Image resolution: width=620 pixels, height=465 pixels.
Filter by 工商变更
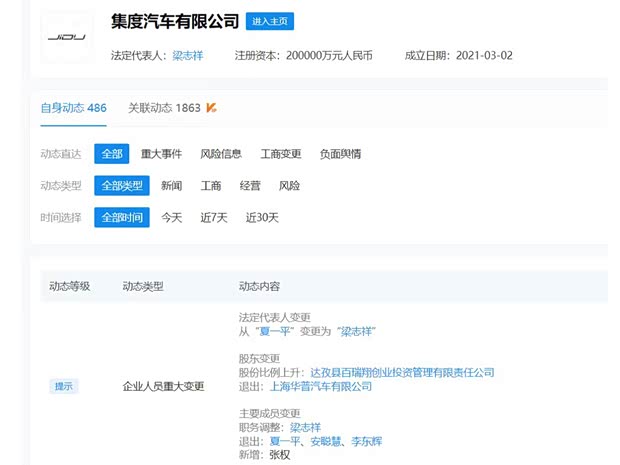pyautogui.click(x=281, y=154)
